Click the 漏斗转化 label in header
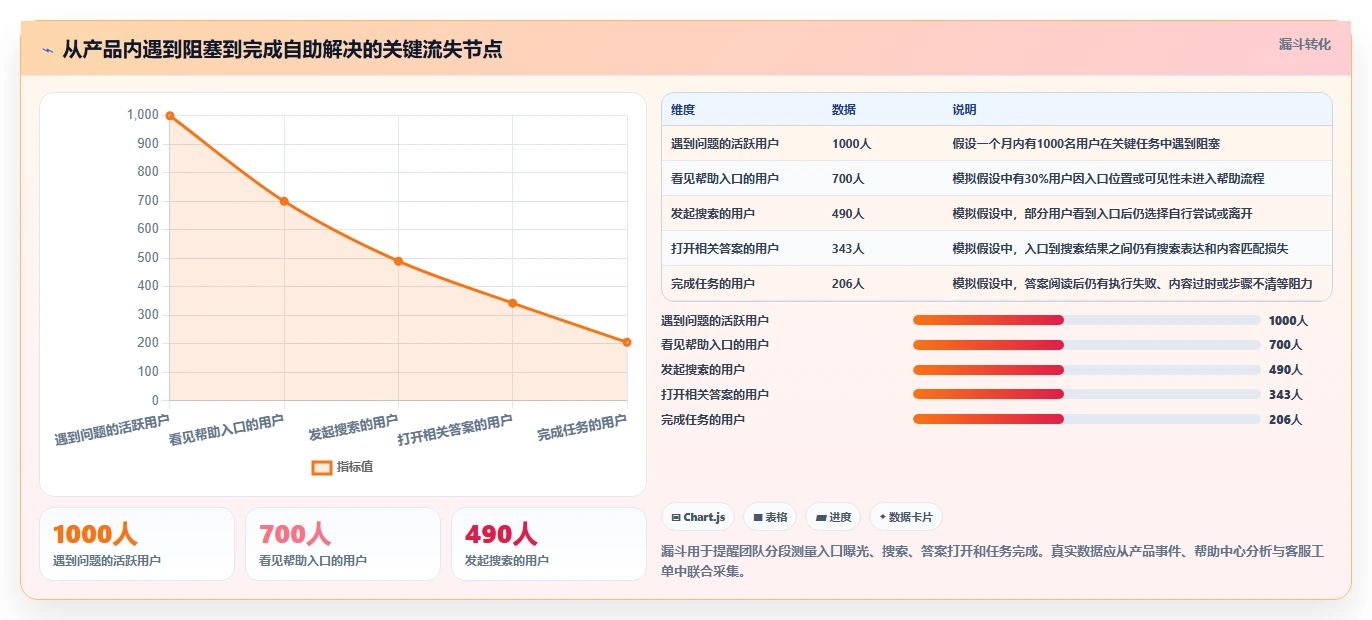 tap(1305, 45)
